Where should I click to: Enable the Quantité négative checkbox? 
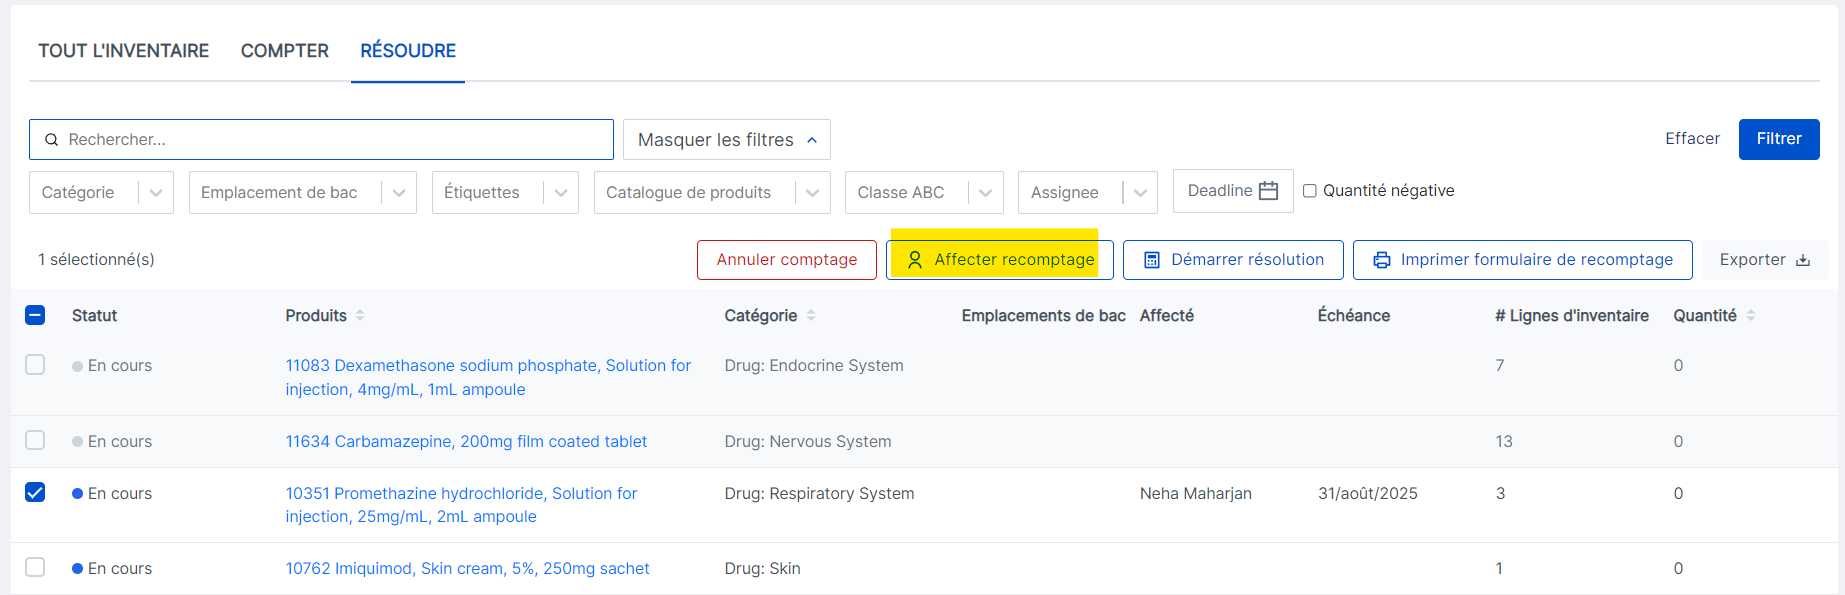1310,191
